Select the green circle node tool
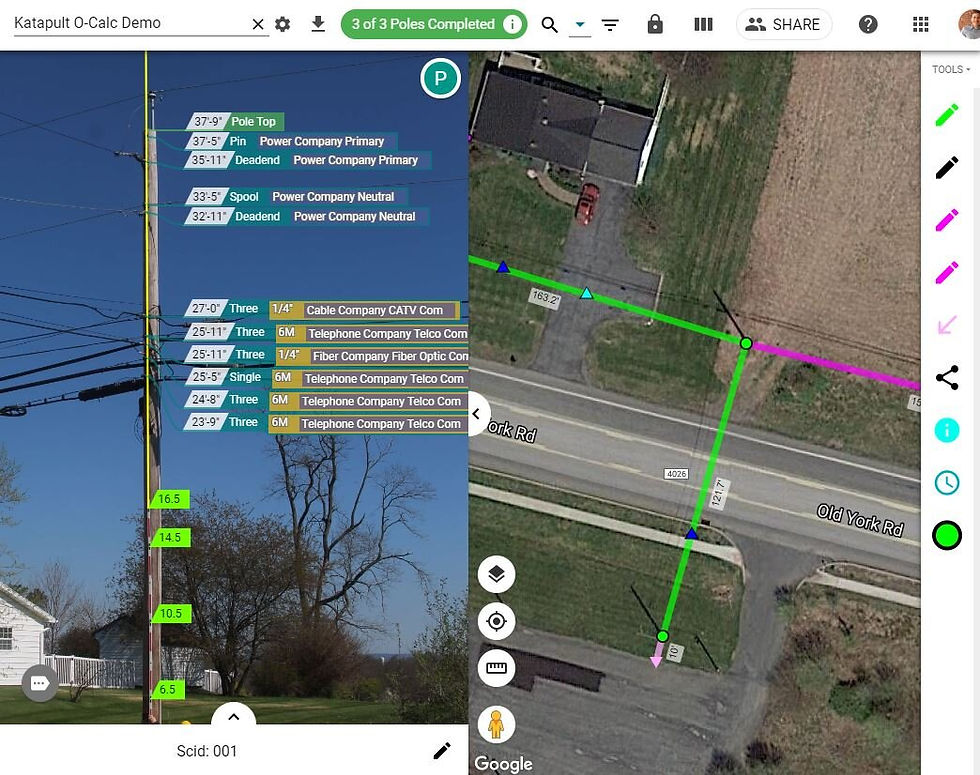Image resolution: width=980 pixels, height=775 pixels. click(947, 536)
